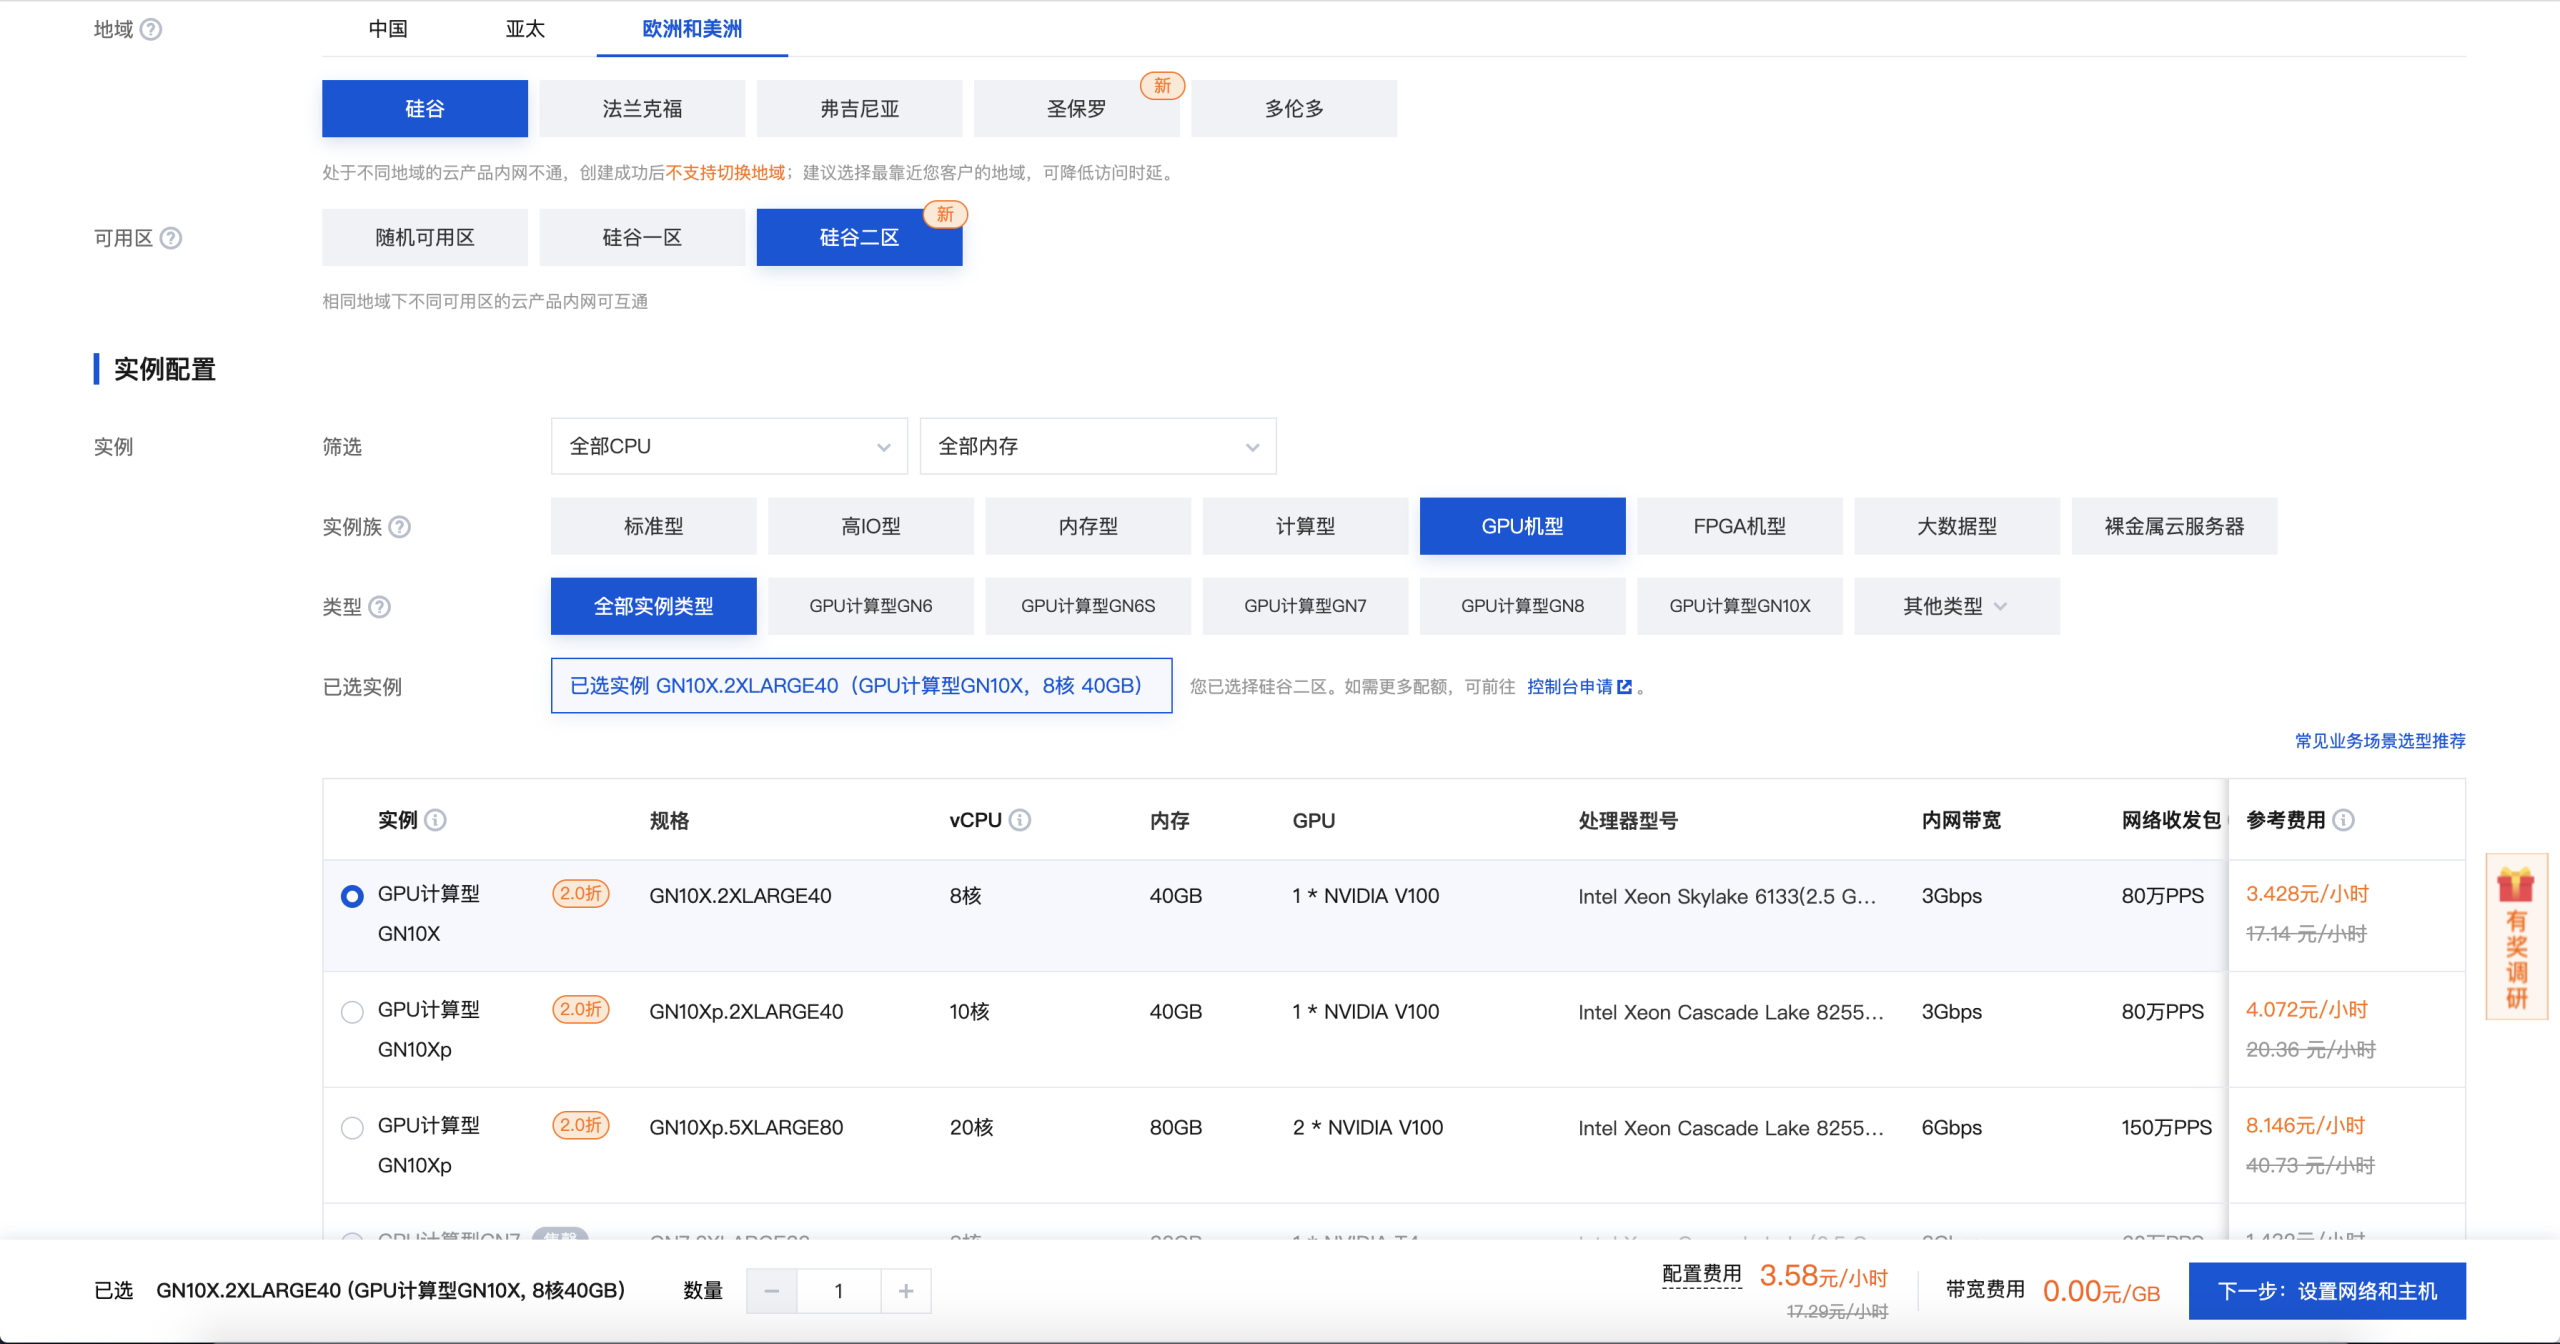Click the 4.072元/小时 price cell
This screenshot has width=2560, height=1344.
point(2307,1010)
